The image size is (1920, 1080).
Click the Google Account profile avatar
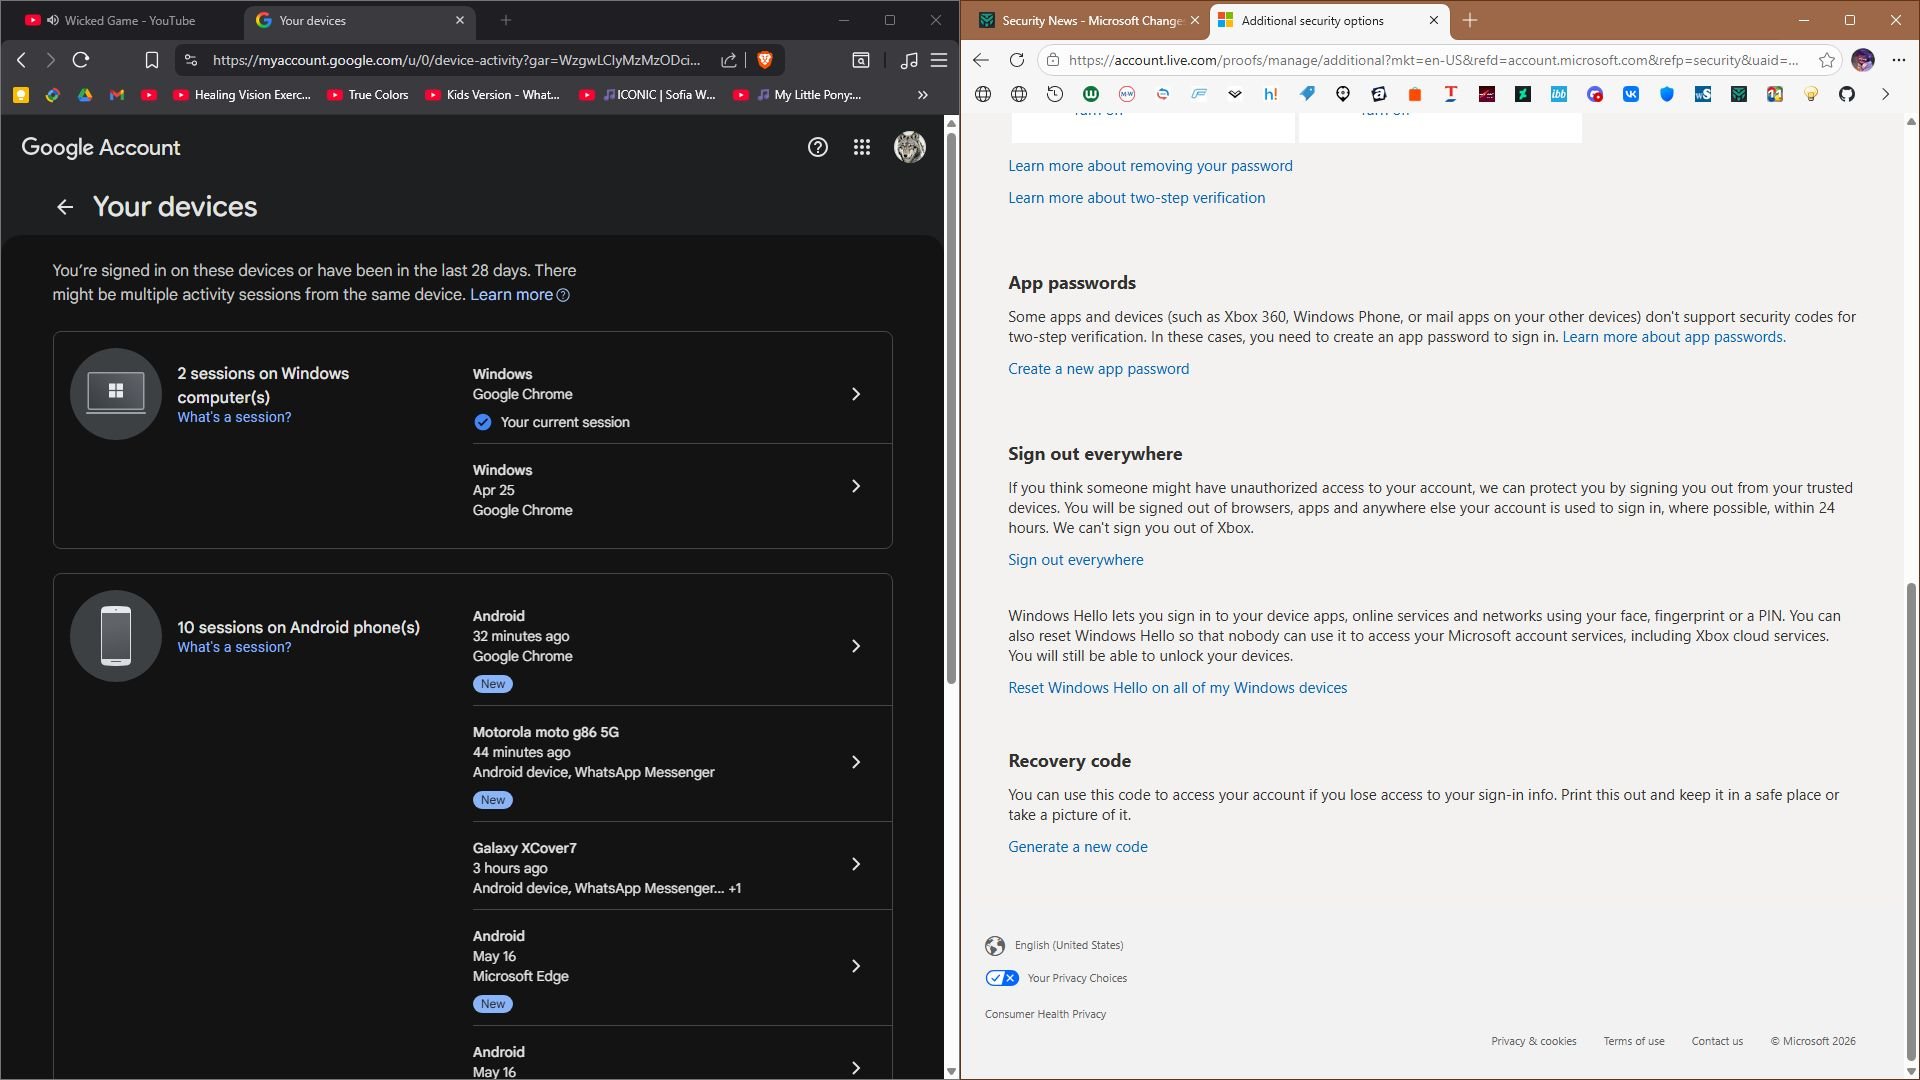[x=910, y=148]
